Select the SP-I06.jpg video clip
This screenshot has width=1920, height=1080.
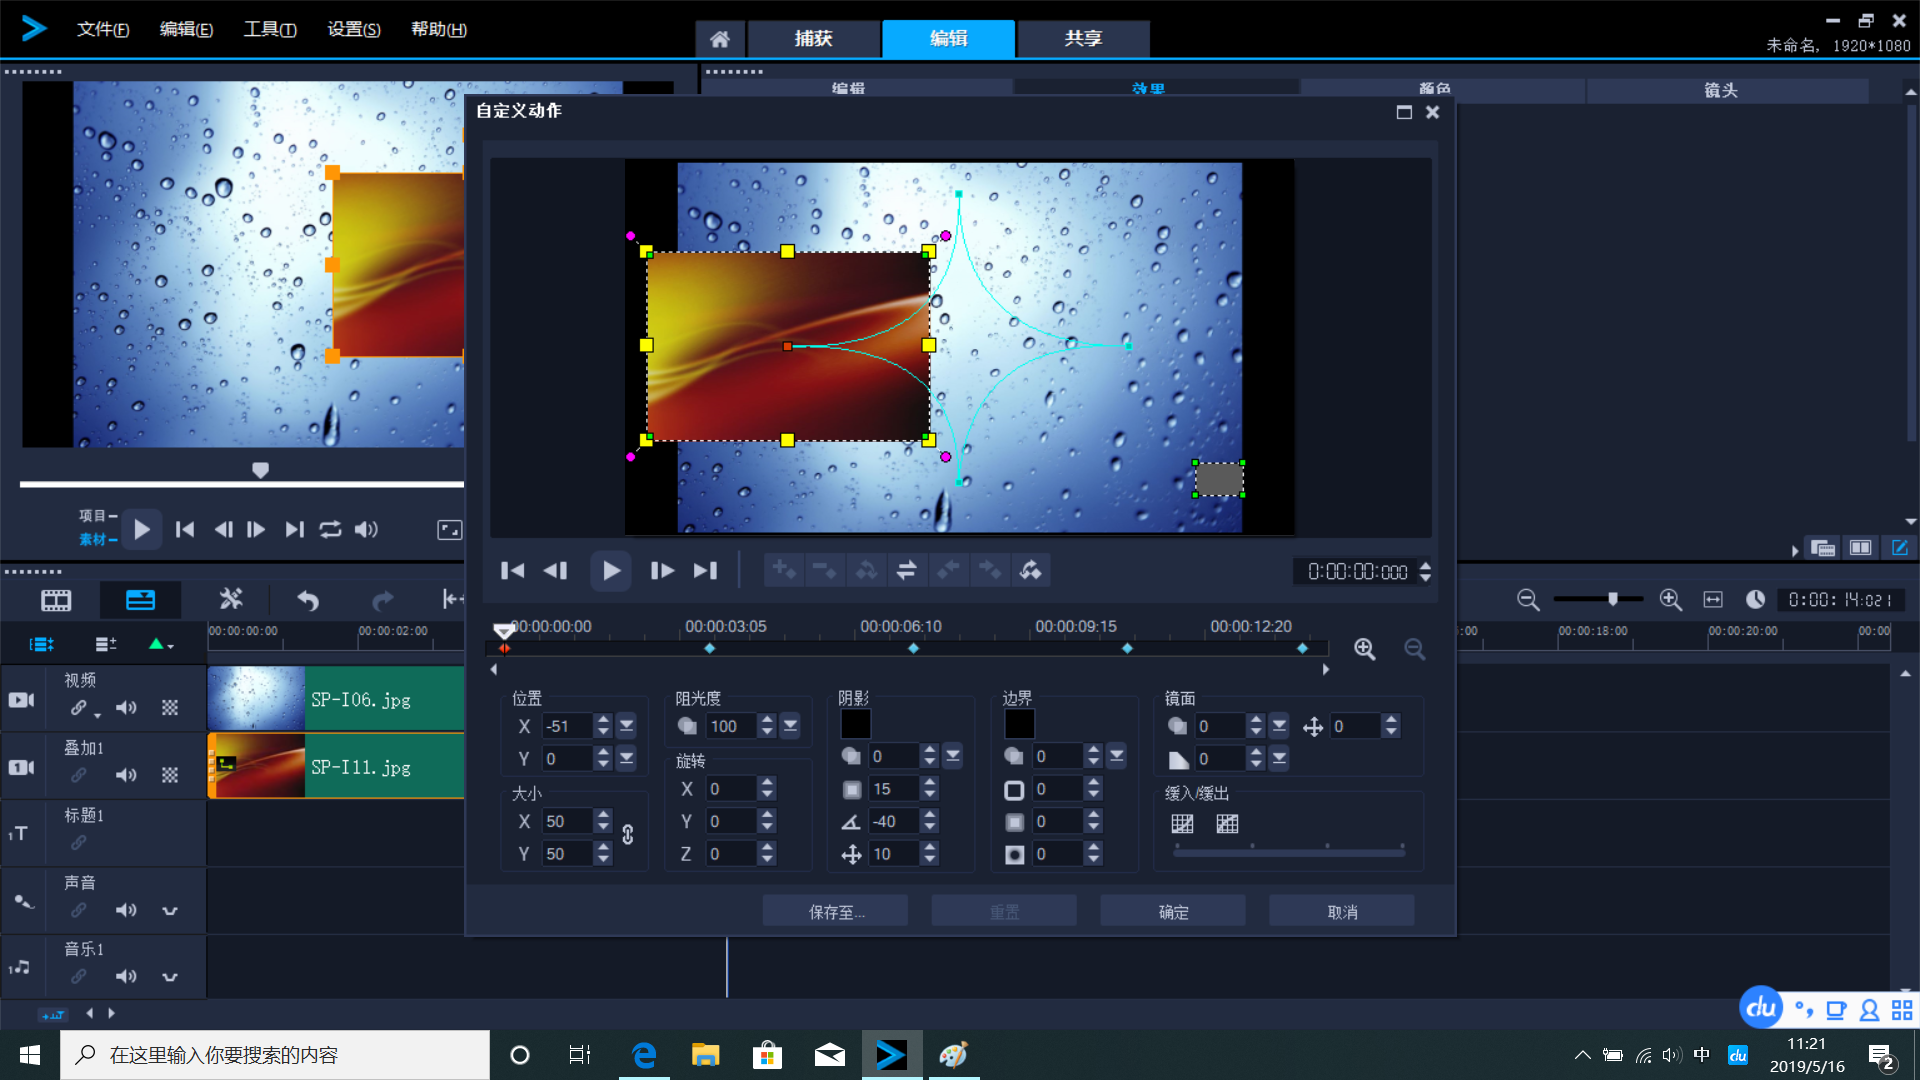click(336, 699)
